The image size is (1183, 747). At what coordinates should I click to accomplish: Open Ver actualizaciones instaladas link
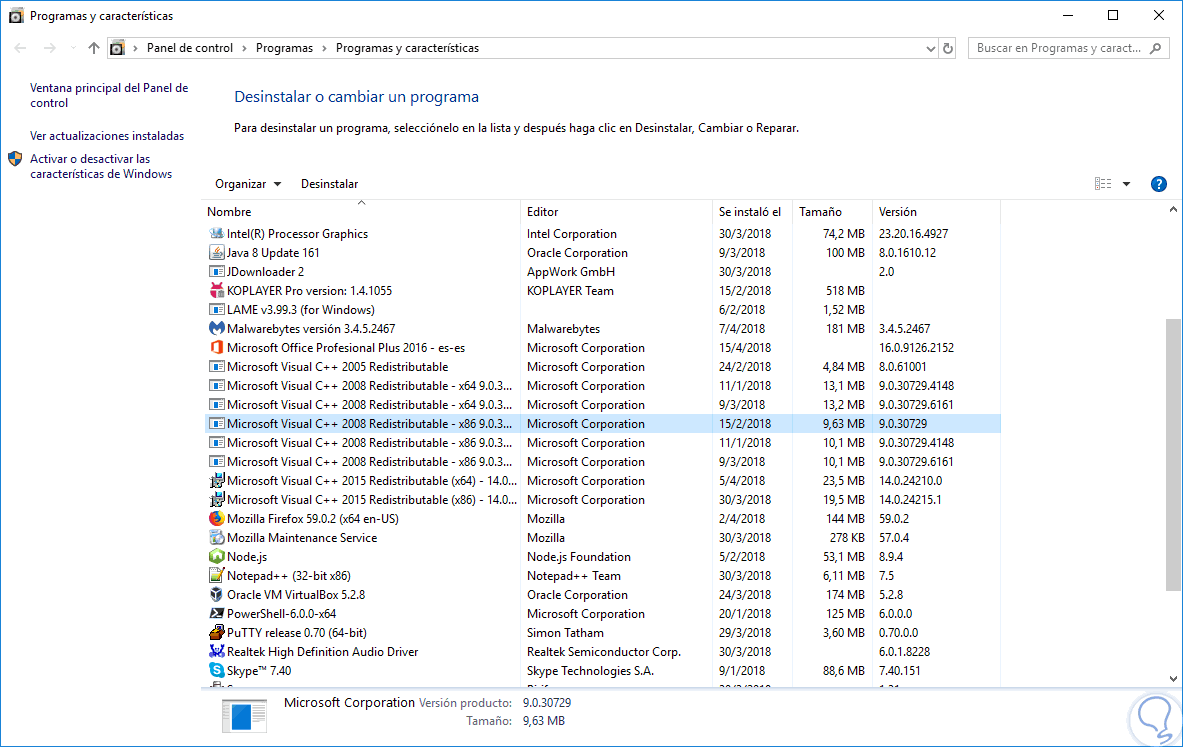(107, 136)
